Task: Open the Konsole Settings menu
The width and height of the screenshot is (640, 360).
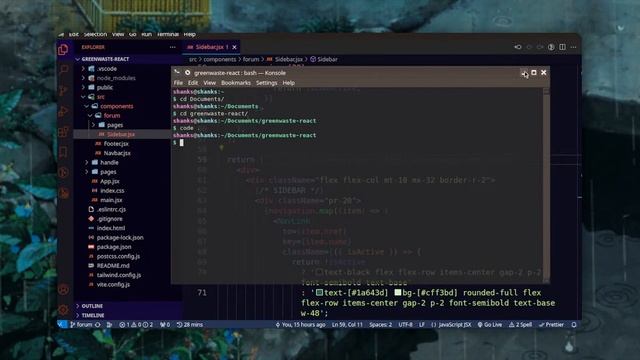Action: tap(267, 83)
